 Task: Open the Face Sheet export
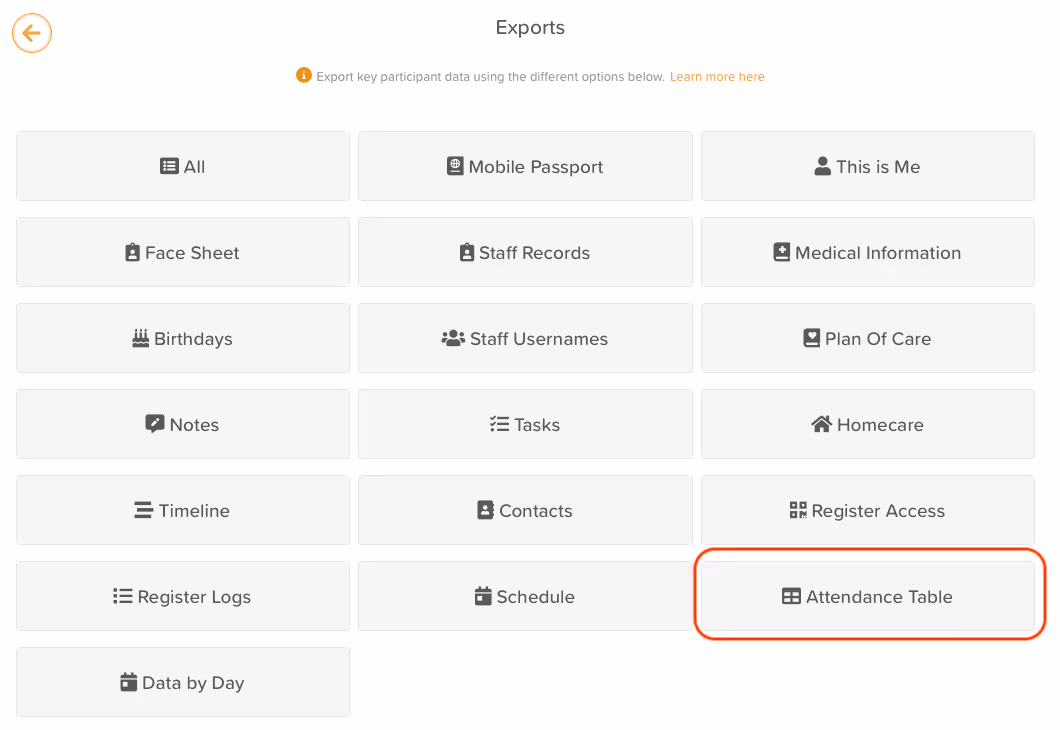tap(183, 252)
